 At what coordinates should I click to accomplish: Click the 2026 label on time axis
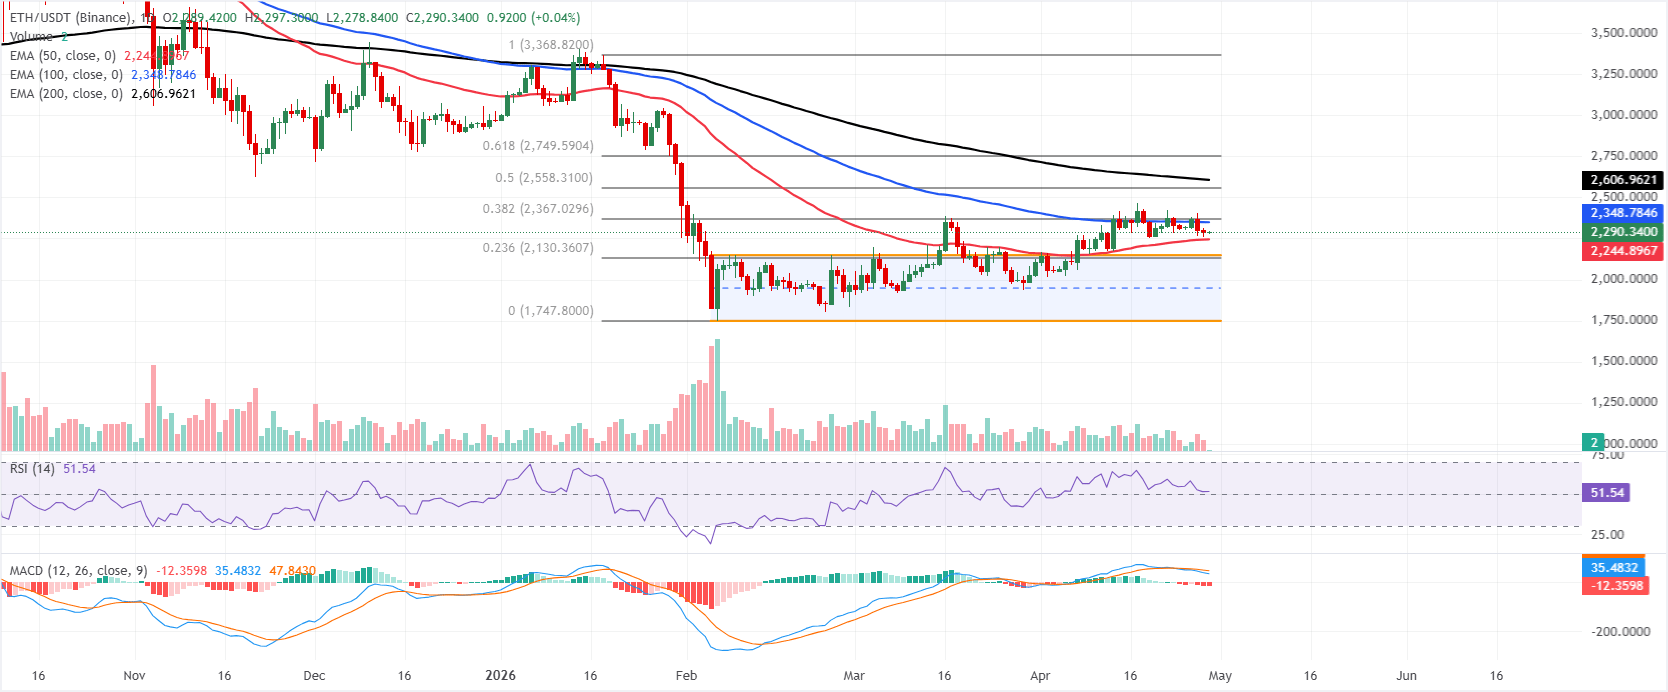pyautogui.click(x=500, y=676)
